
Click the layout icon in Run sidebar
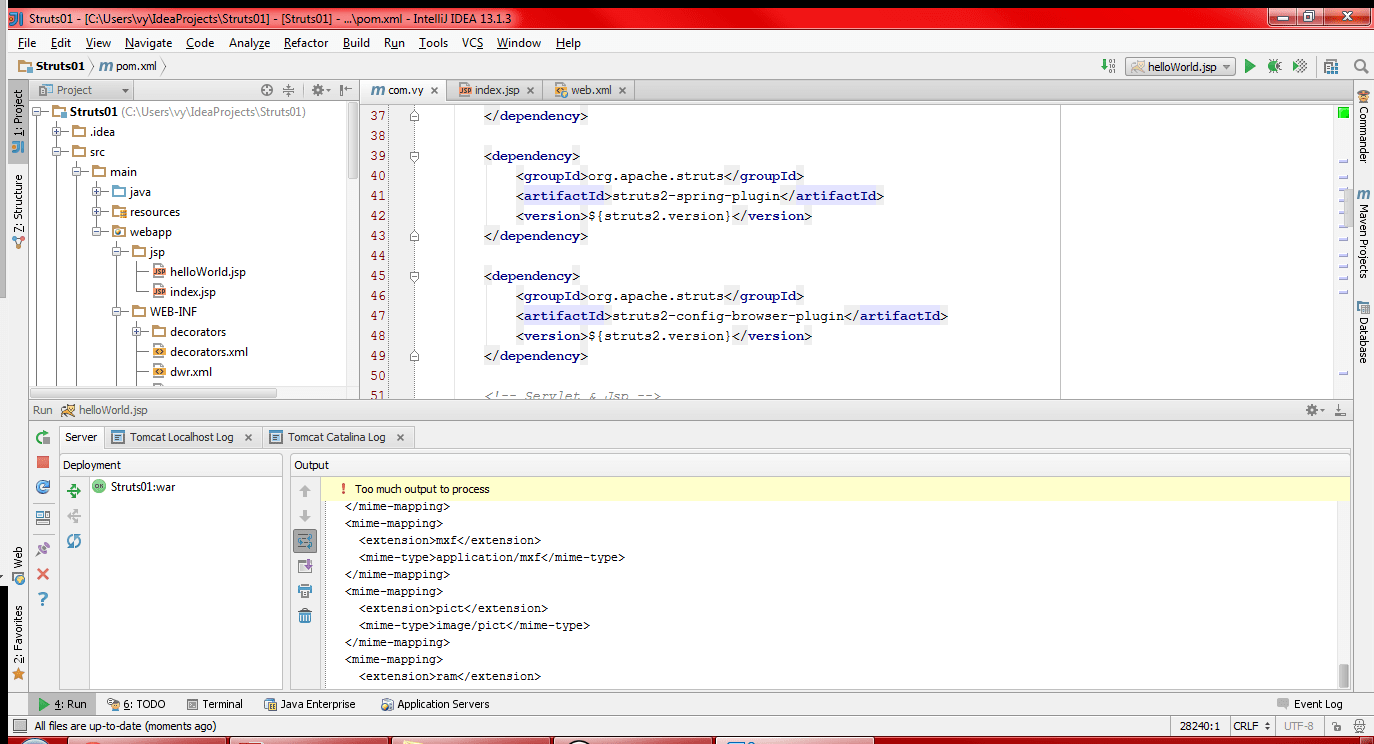(43, 518)
